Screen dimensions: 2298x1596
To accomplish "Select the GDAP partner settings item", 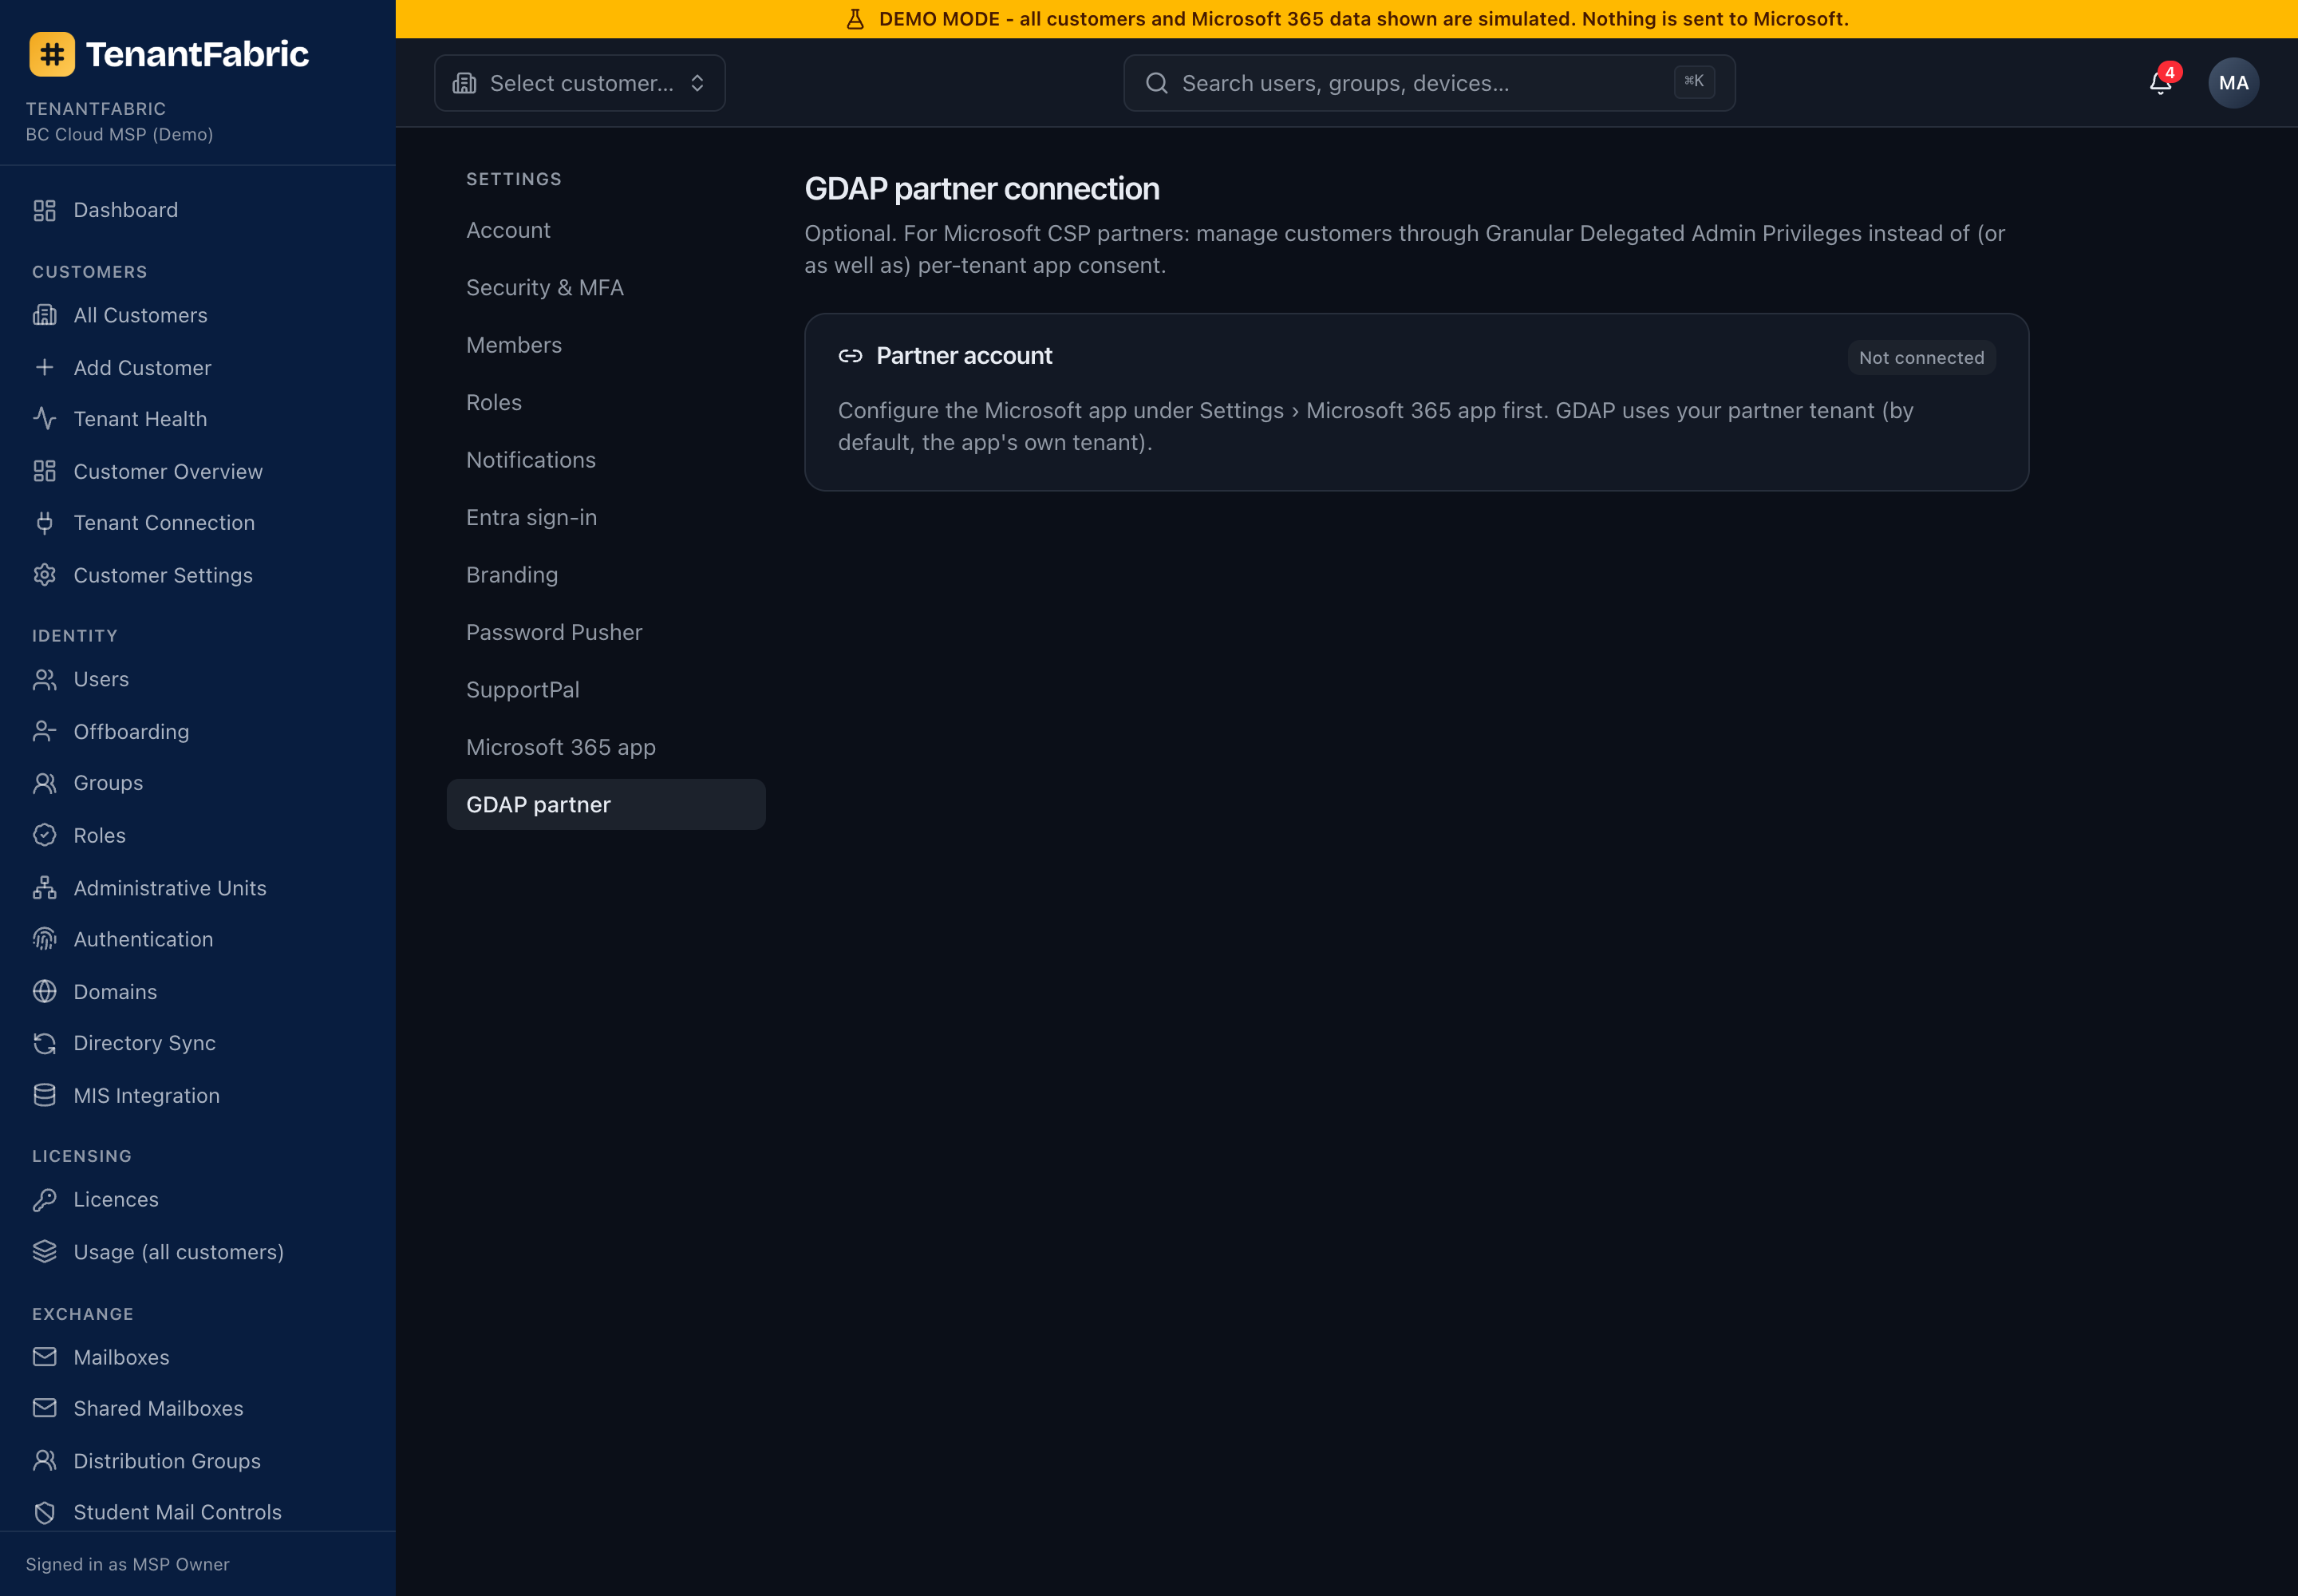I will tap(606, 805).
